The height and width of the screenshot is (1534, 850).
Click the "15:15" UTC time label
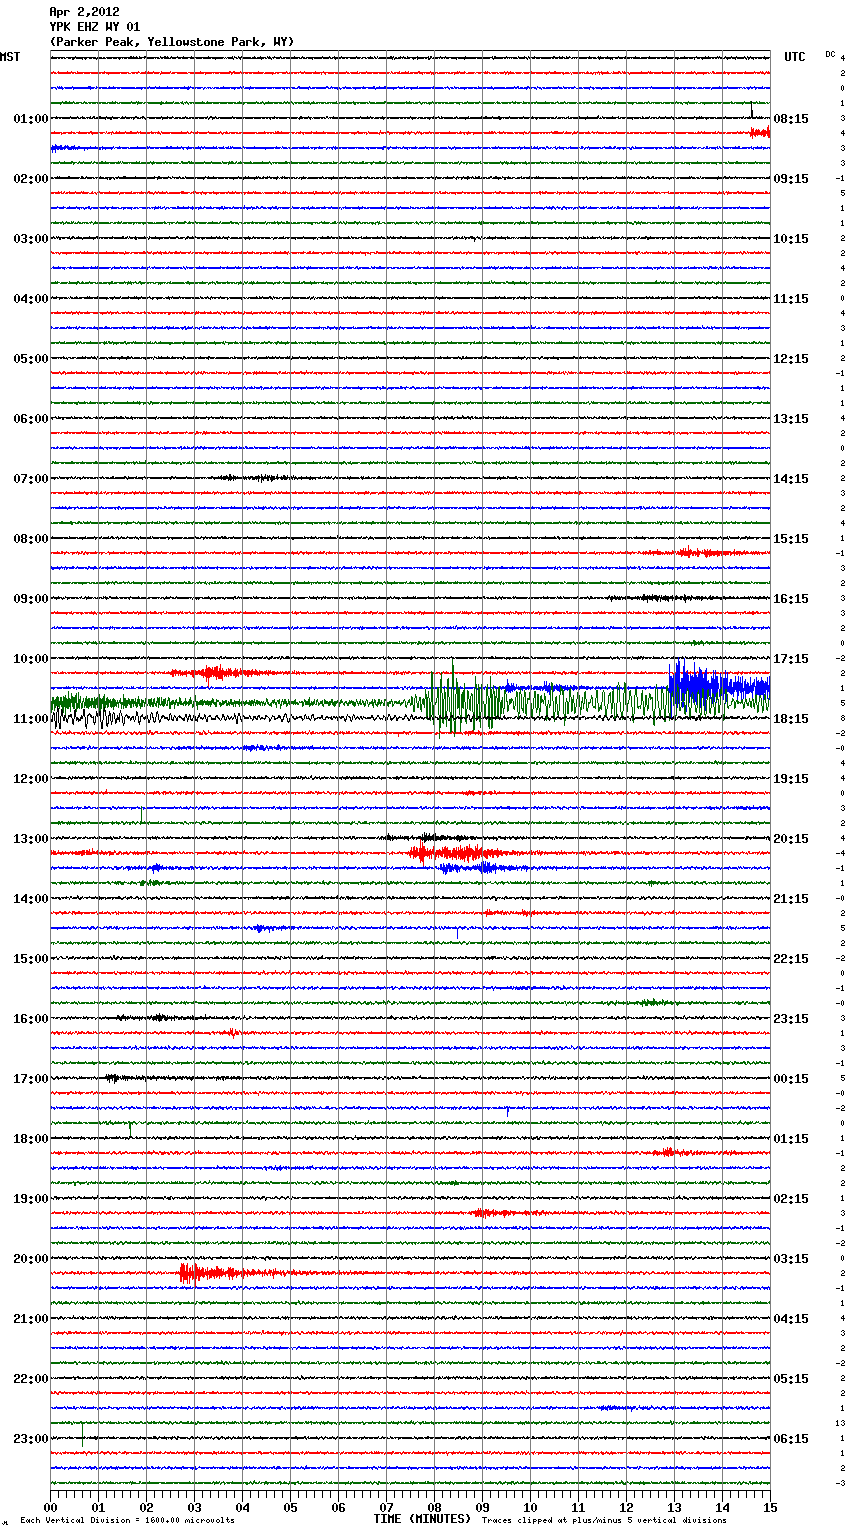791,539
